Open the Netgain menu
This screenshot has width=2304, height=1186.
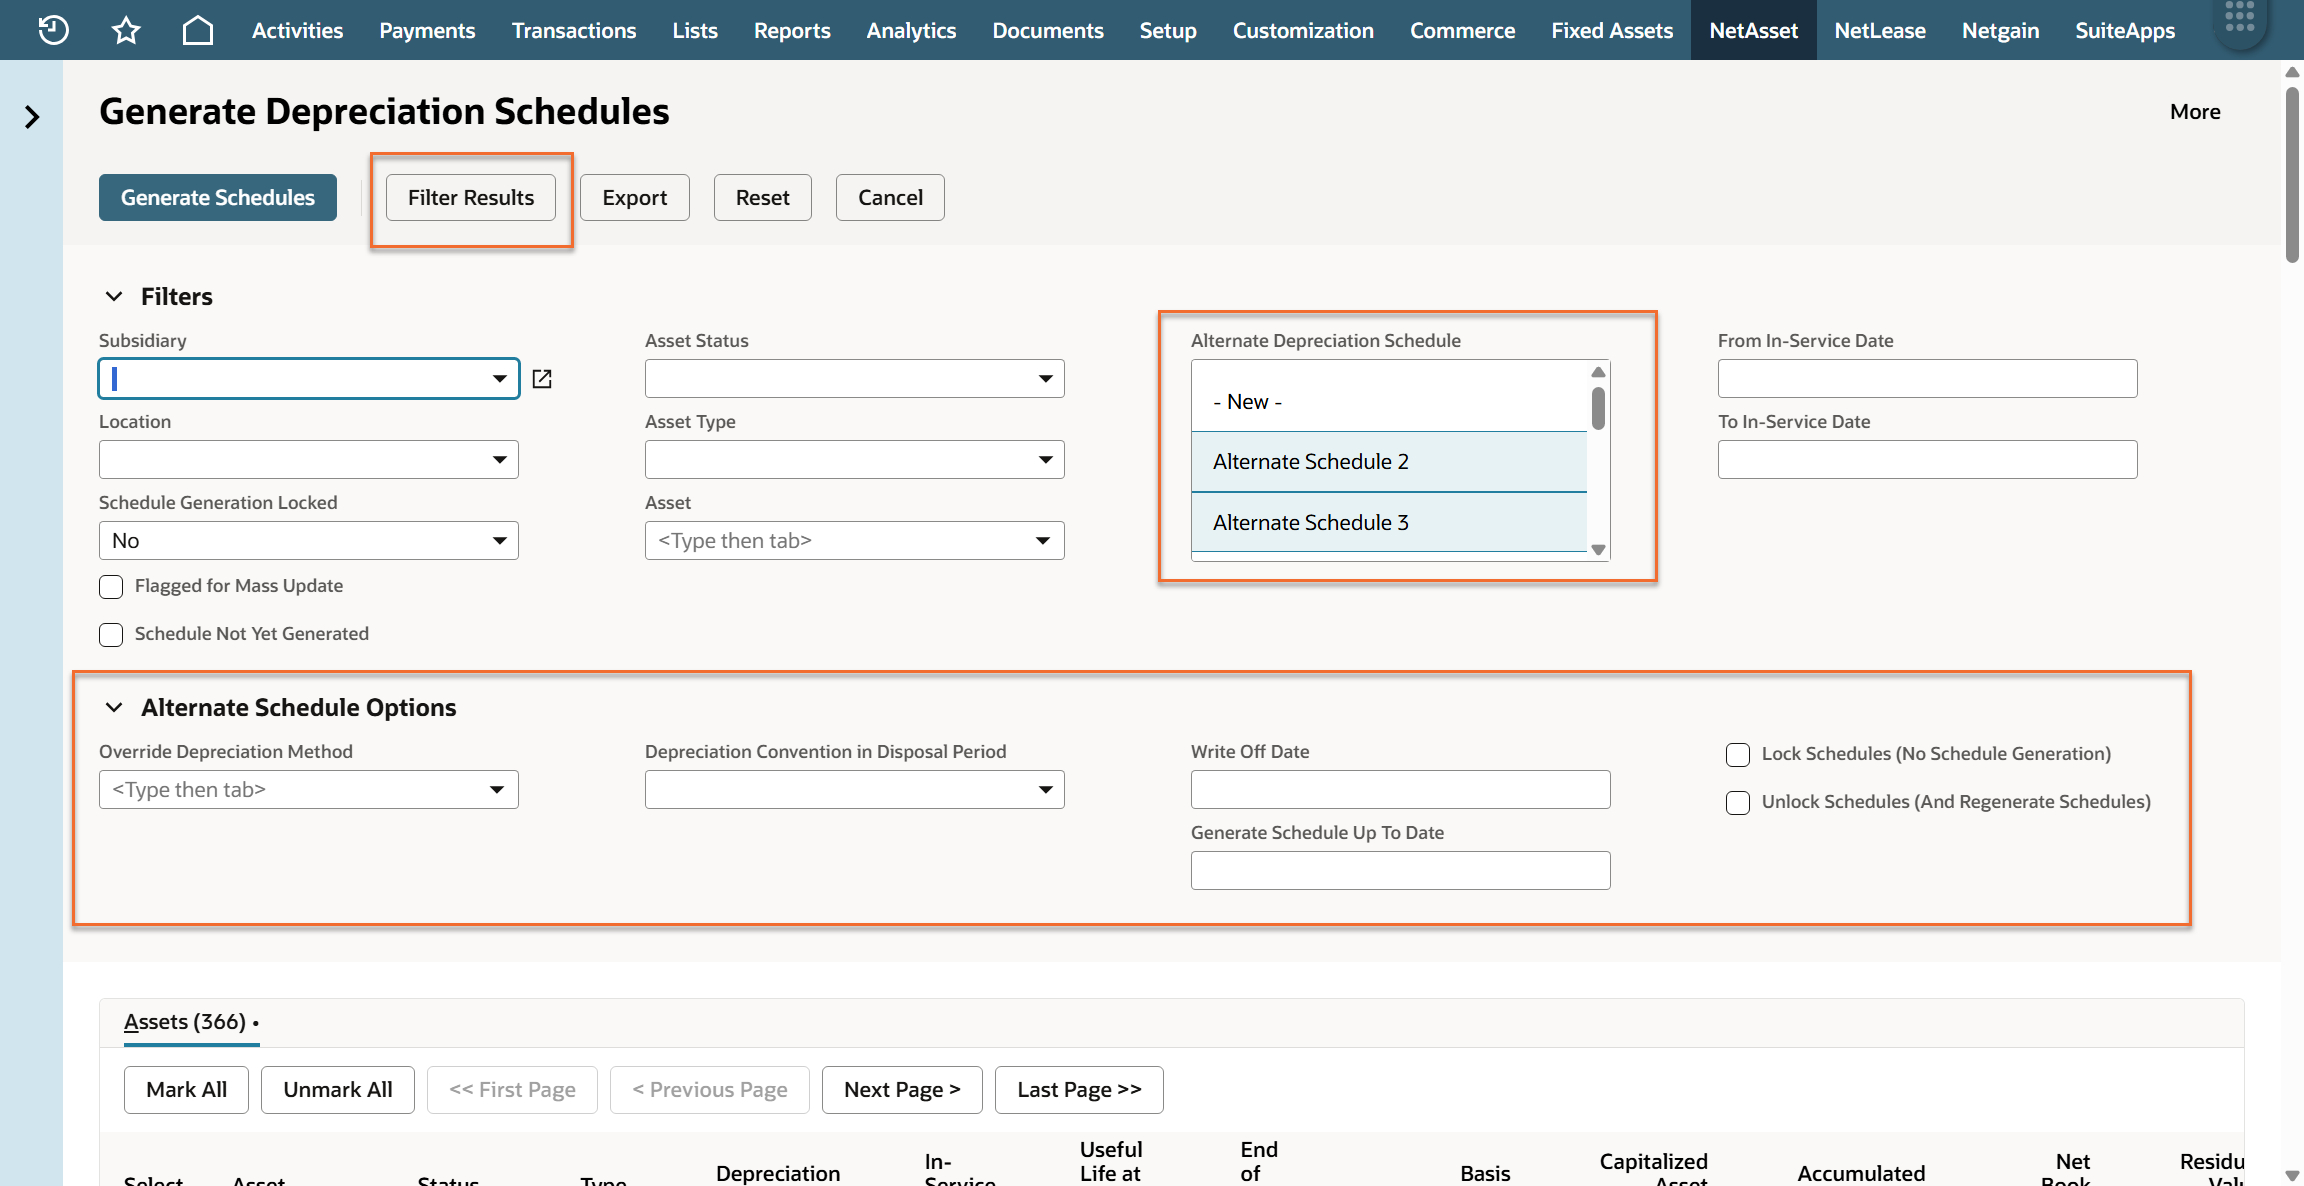pos(2000,30)
